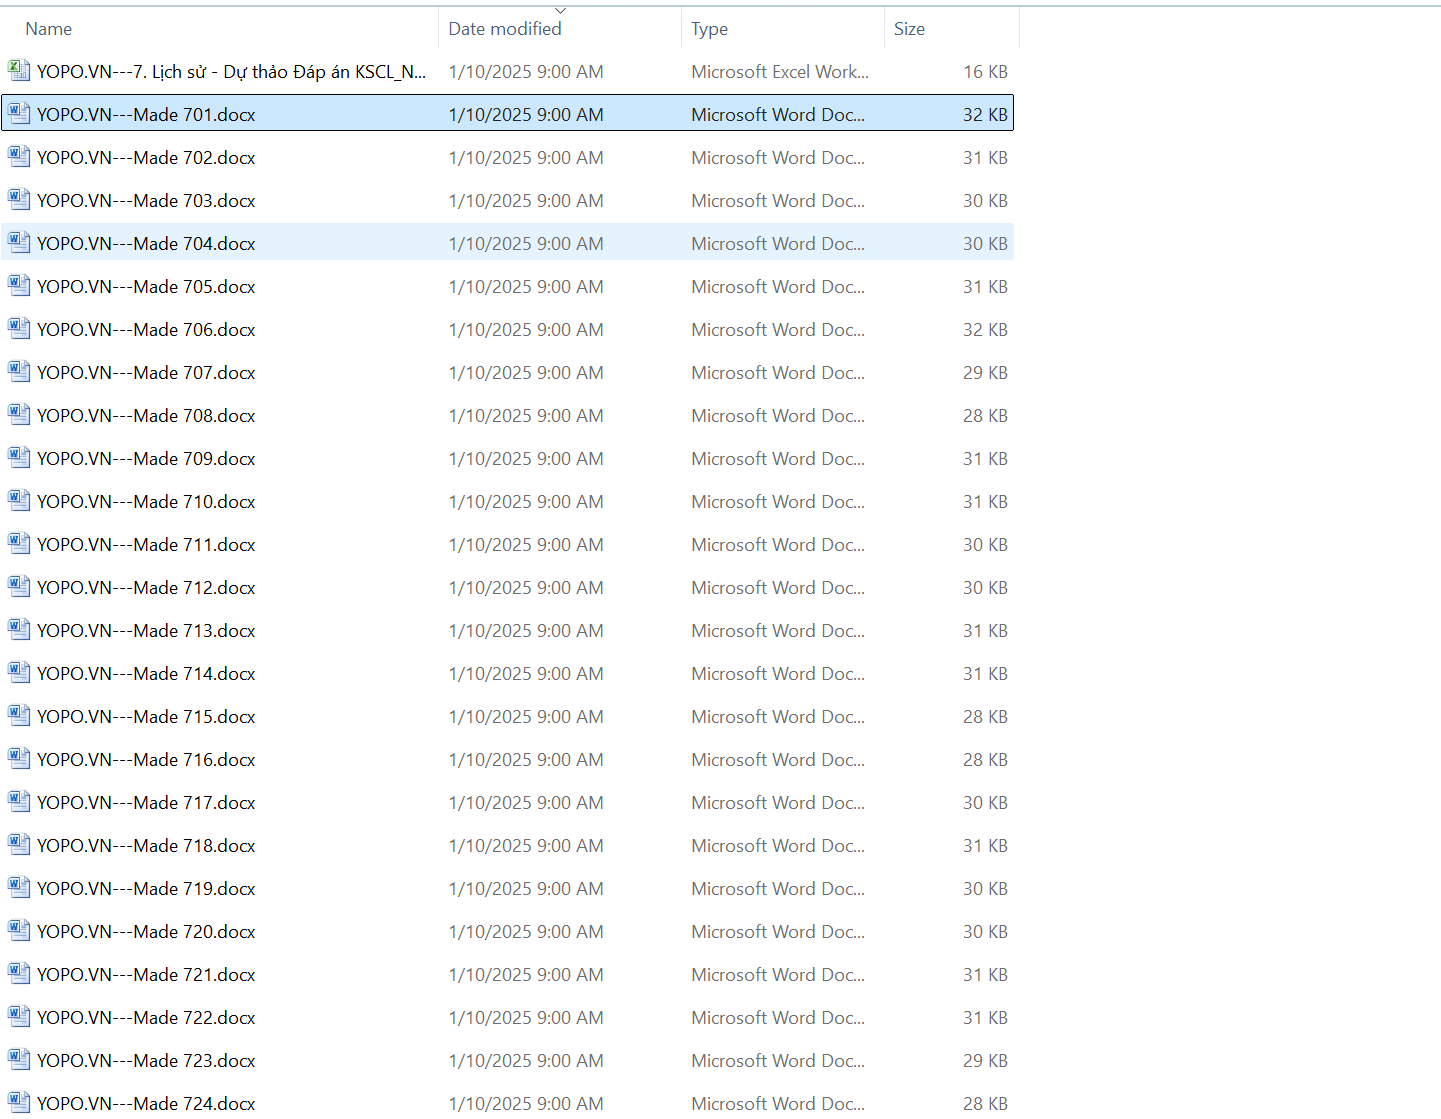Click the Word icon beside Made 720.docx
Image resolution: width=1441 pixels, height=1119 pixels.
18,930
